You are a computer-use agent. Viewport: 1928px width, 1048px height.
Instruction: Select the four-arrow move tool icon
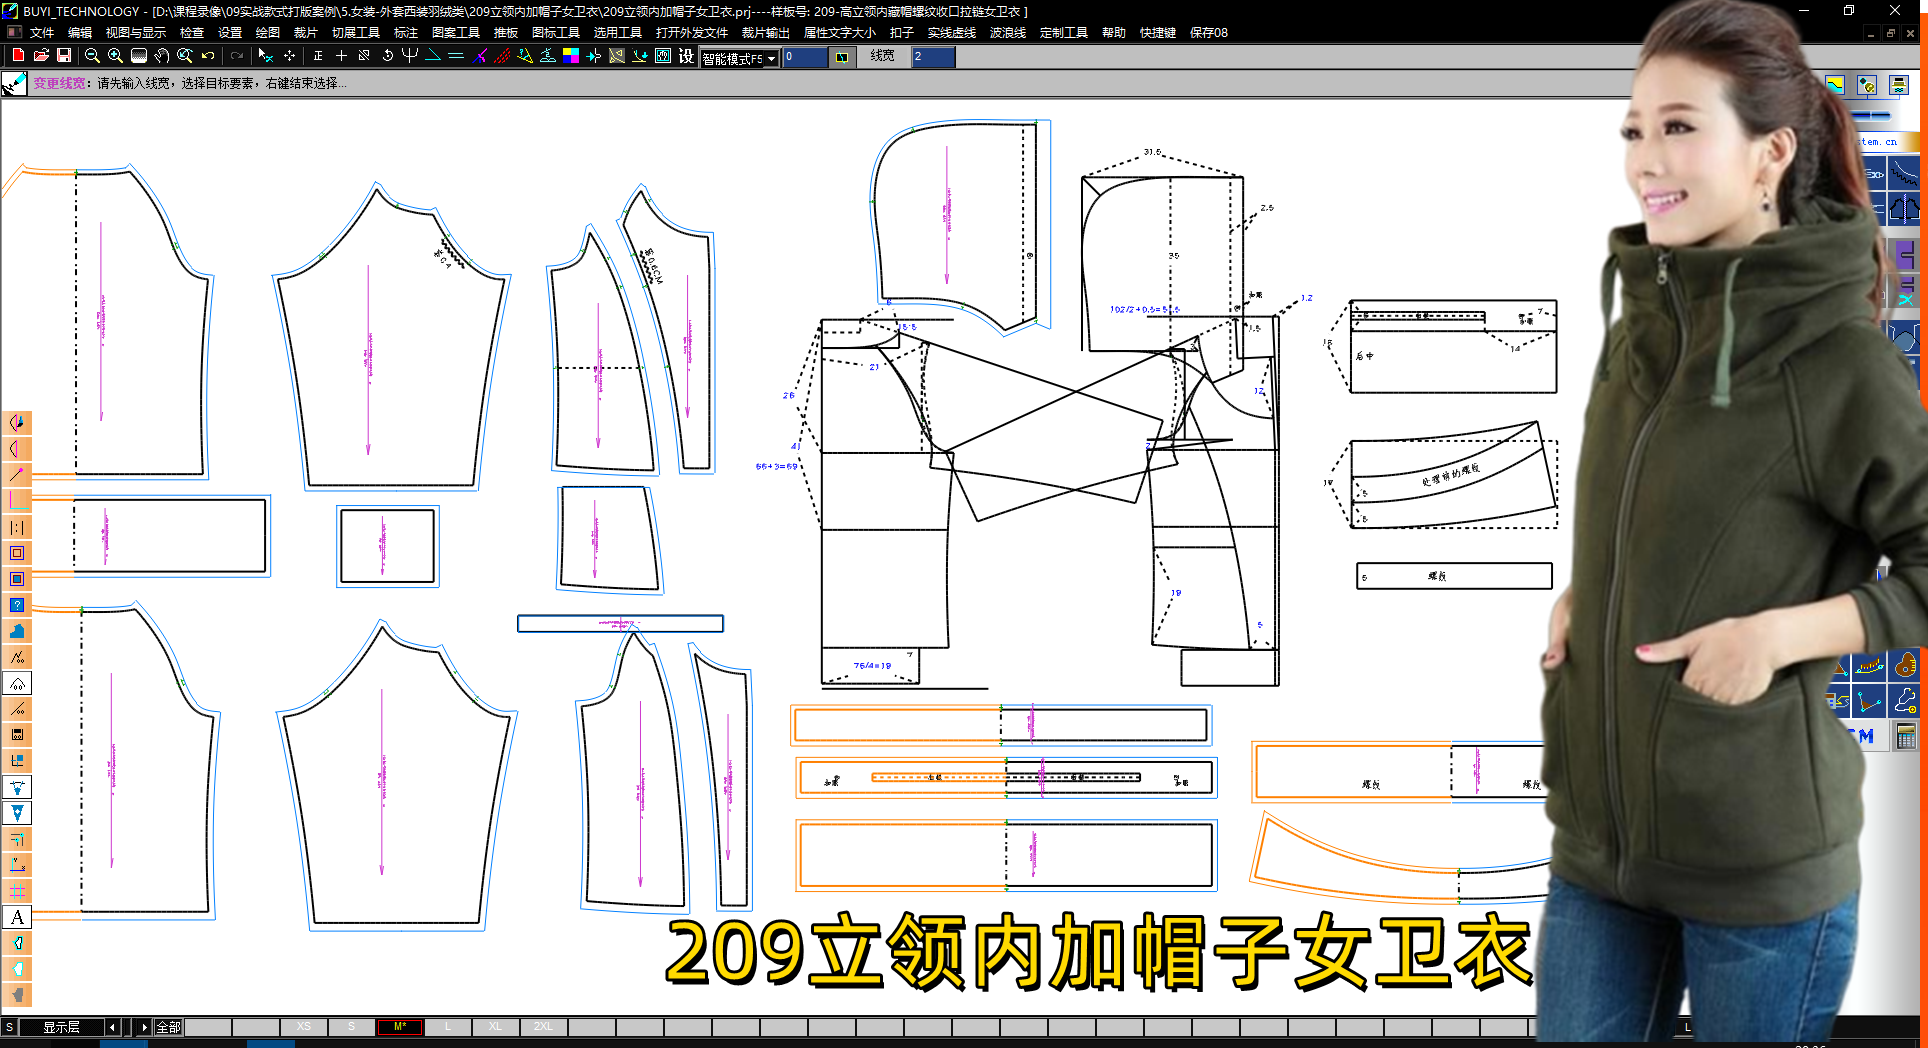(x=289, y=56)
